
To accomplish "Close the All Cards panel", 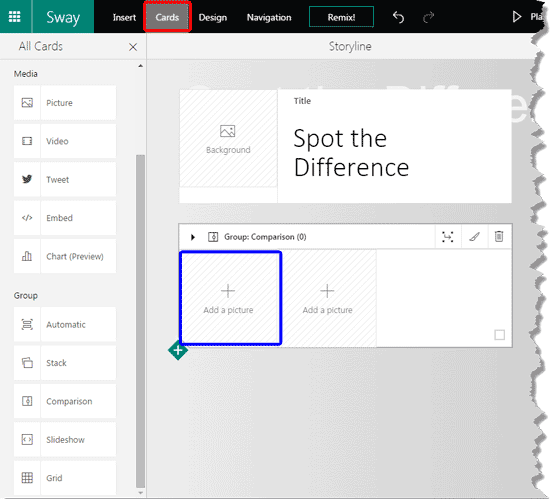I will (x=133, y=47).
